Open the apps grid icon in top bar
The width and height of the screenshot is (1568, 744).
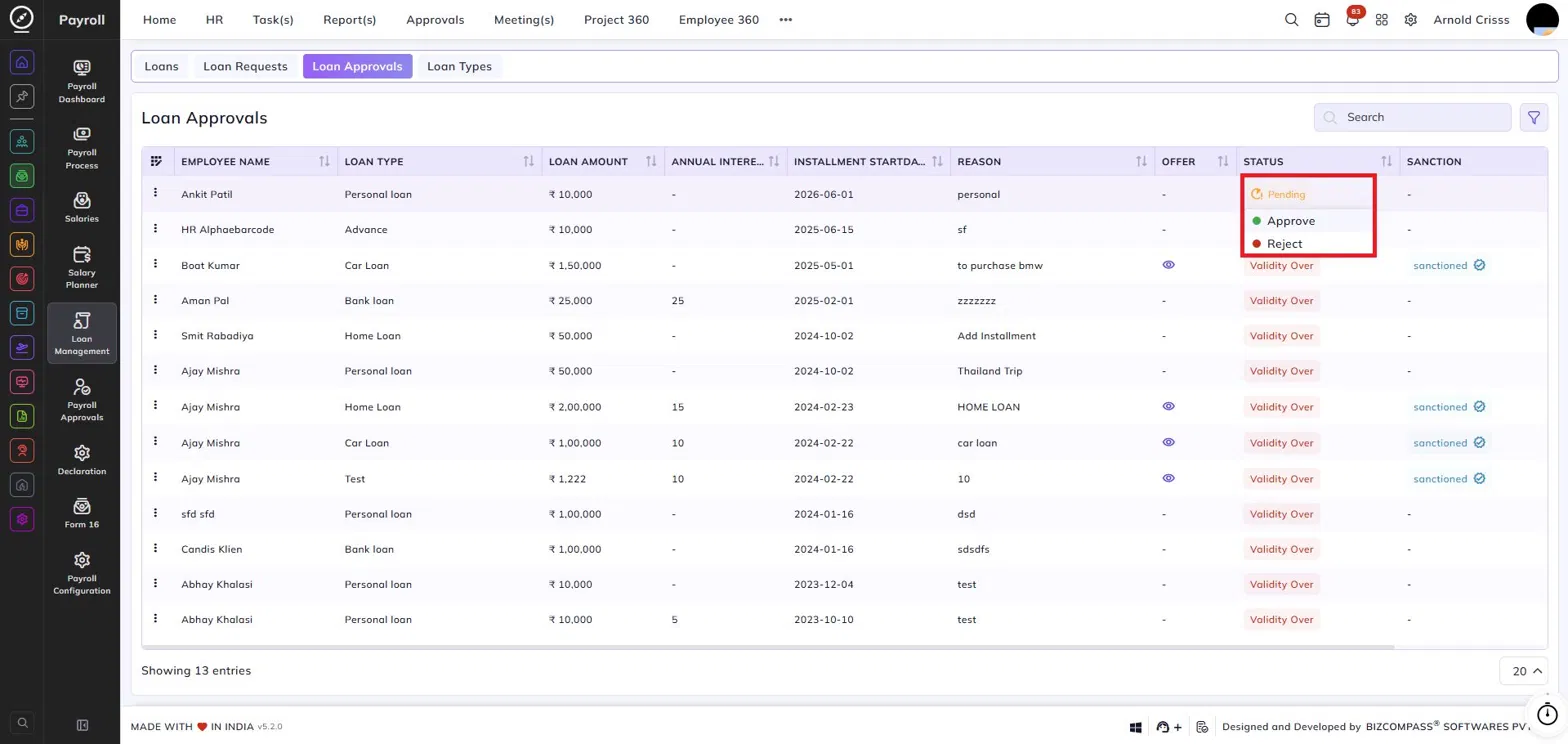[x=1382, y=20]
